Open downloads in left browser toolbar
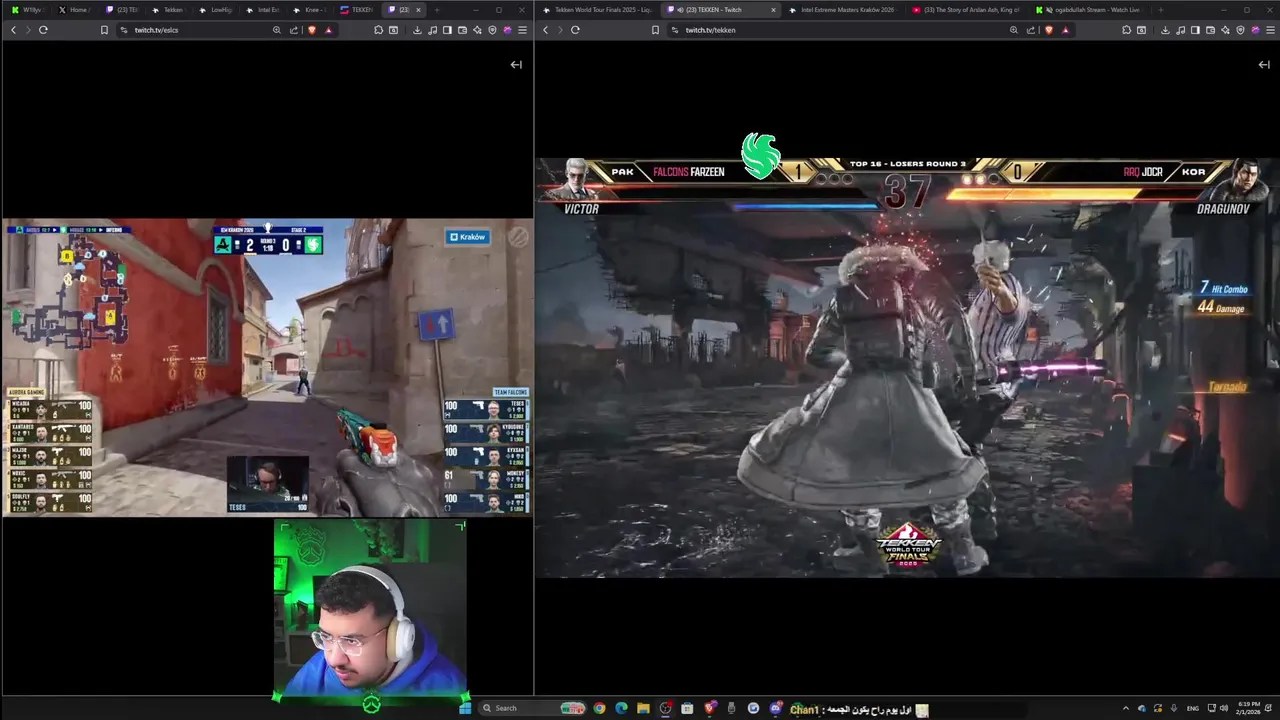The width and height of the screenshot is (1280, 720). point(417,30)
